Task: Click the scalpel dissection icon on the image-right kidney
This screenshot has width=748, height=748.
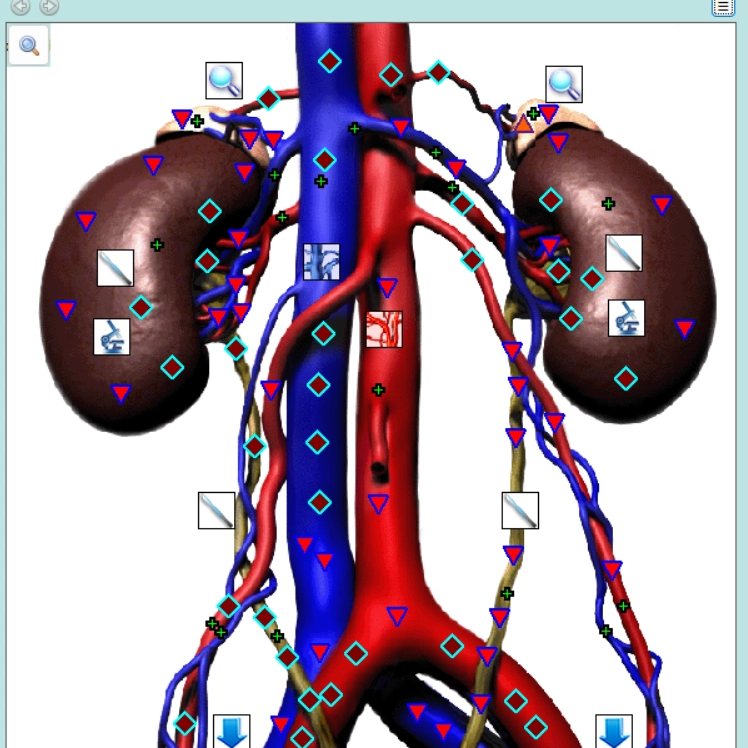Action: 624,253
